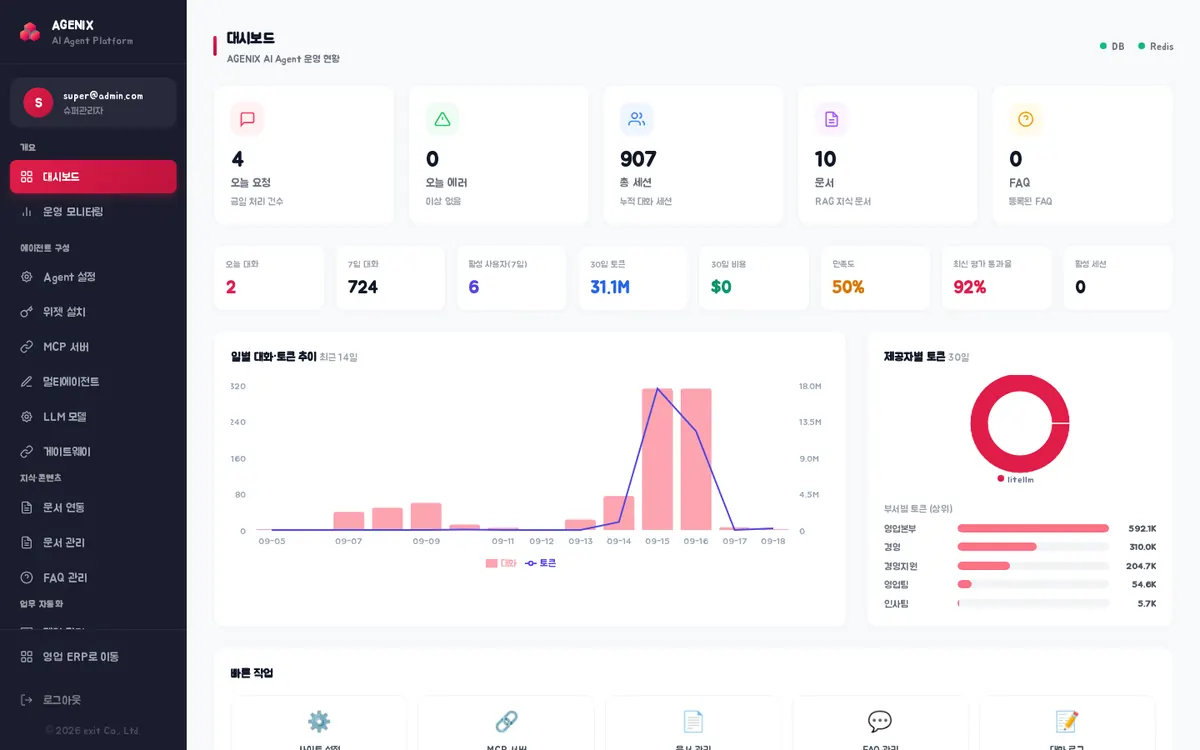Click the 592.1K value for 영업본부
1200x750 pixels.
coord(1142,528)
